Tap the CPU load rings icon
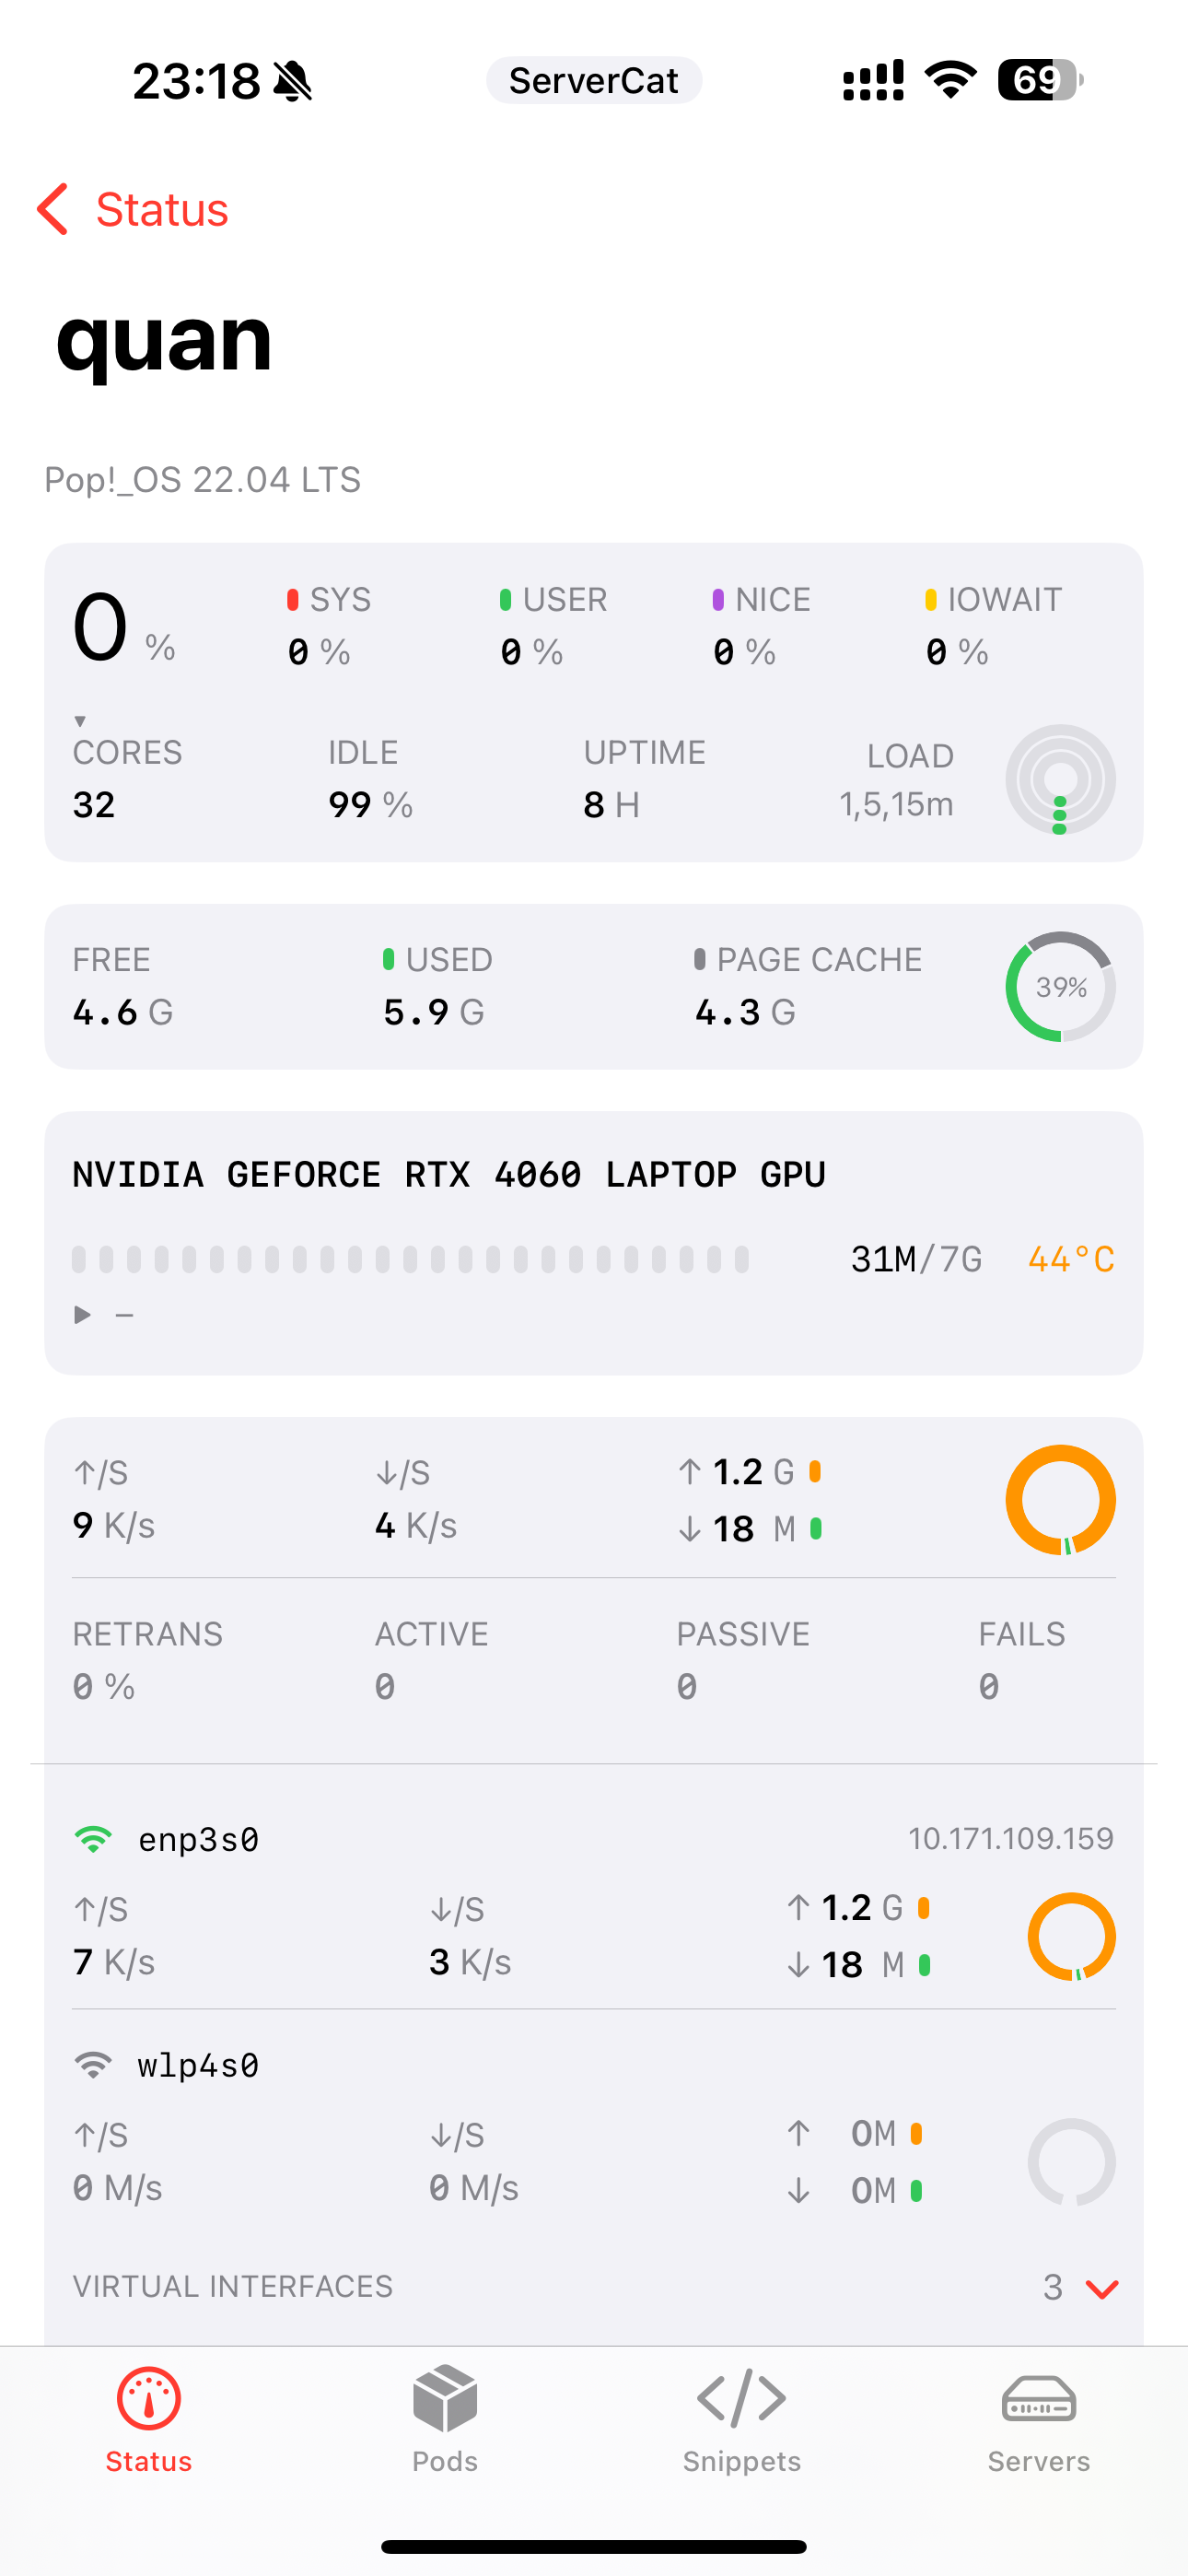Image resolution: width=1188 pixels, height=2576 pixels. click(x=1060, y=780)
